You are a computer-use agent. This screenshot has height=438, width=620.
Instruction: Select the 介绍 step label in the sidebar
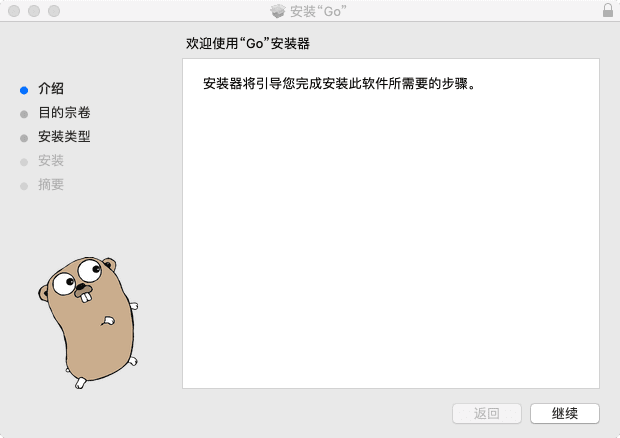51,89
